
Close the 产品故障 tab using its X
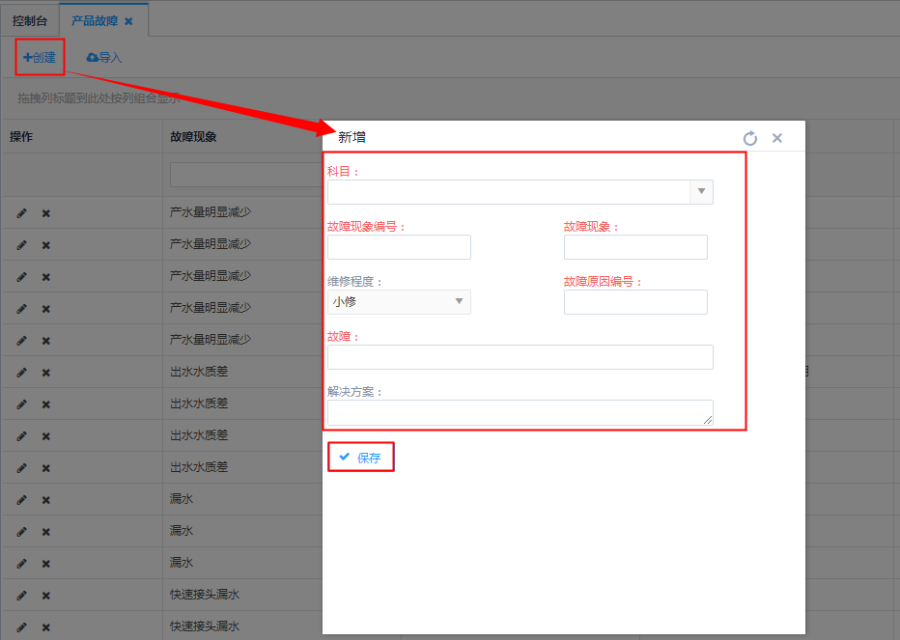[x=128, y=21]
